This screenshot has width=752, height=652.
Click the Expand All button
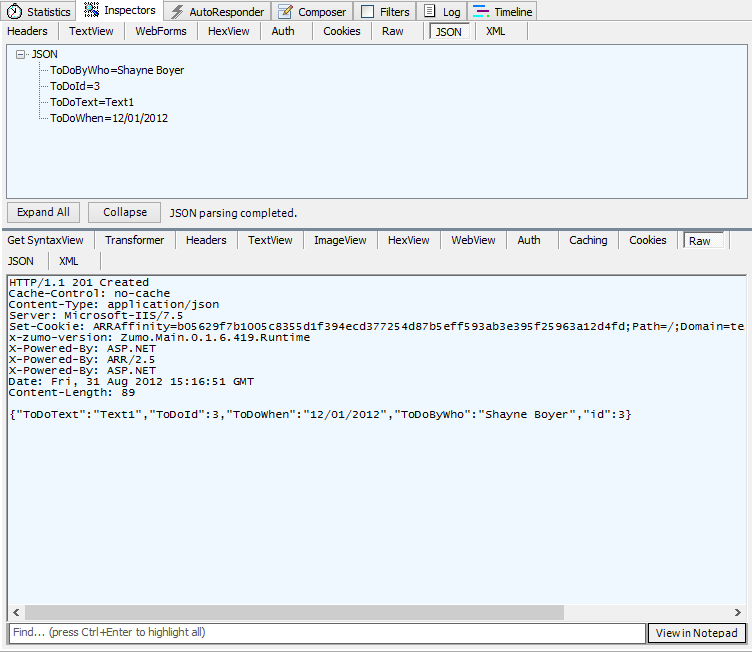coord(43,212)
